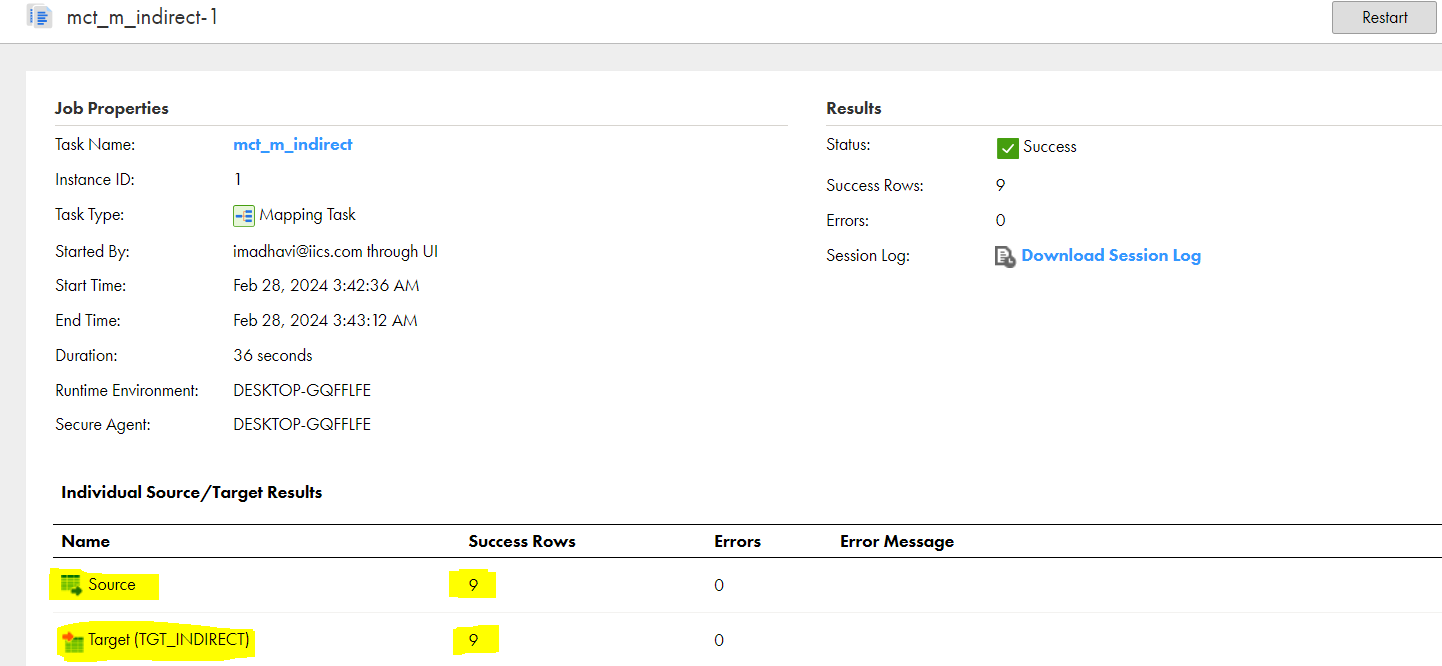Click the Status label in Results
The image size is (1442, 666).
pos(848,144)
